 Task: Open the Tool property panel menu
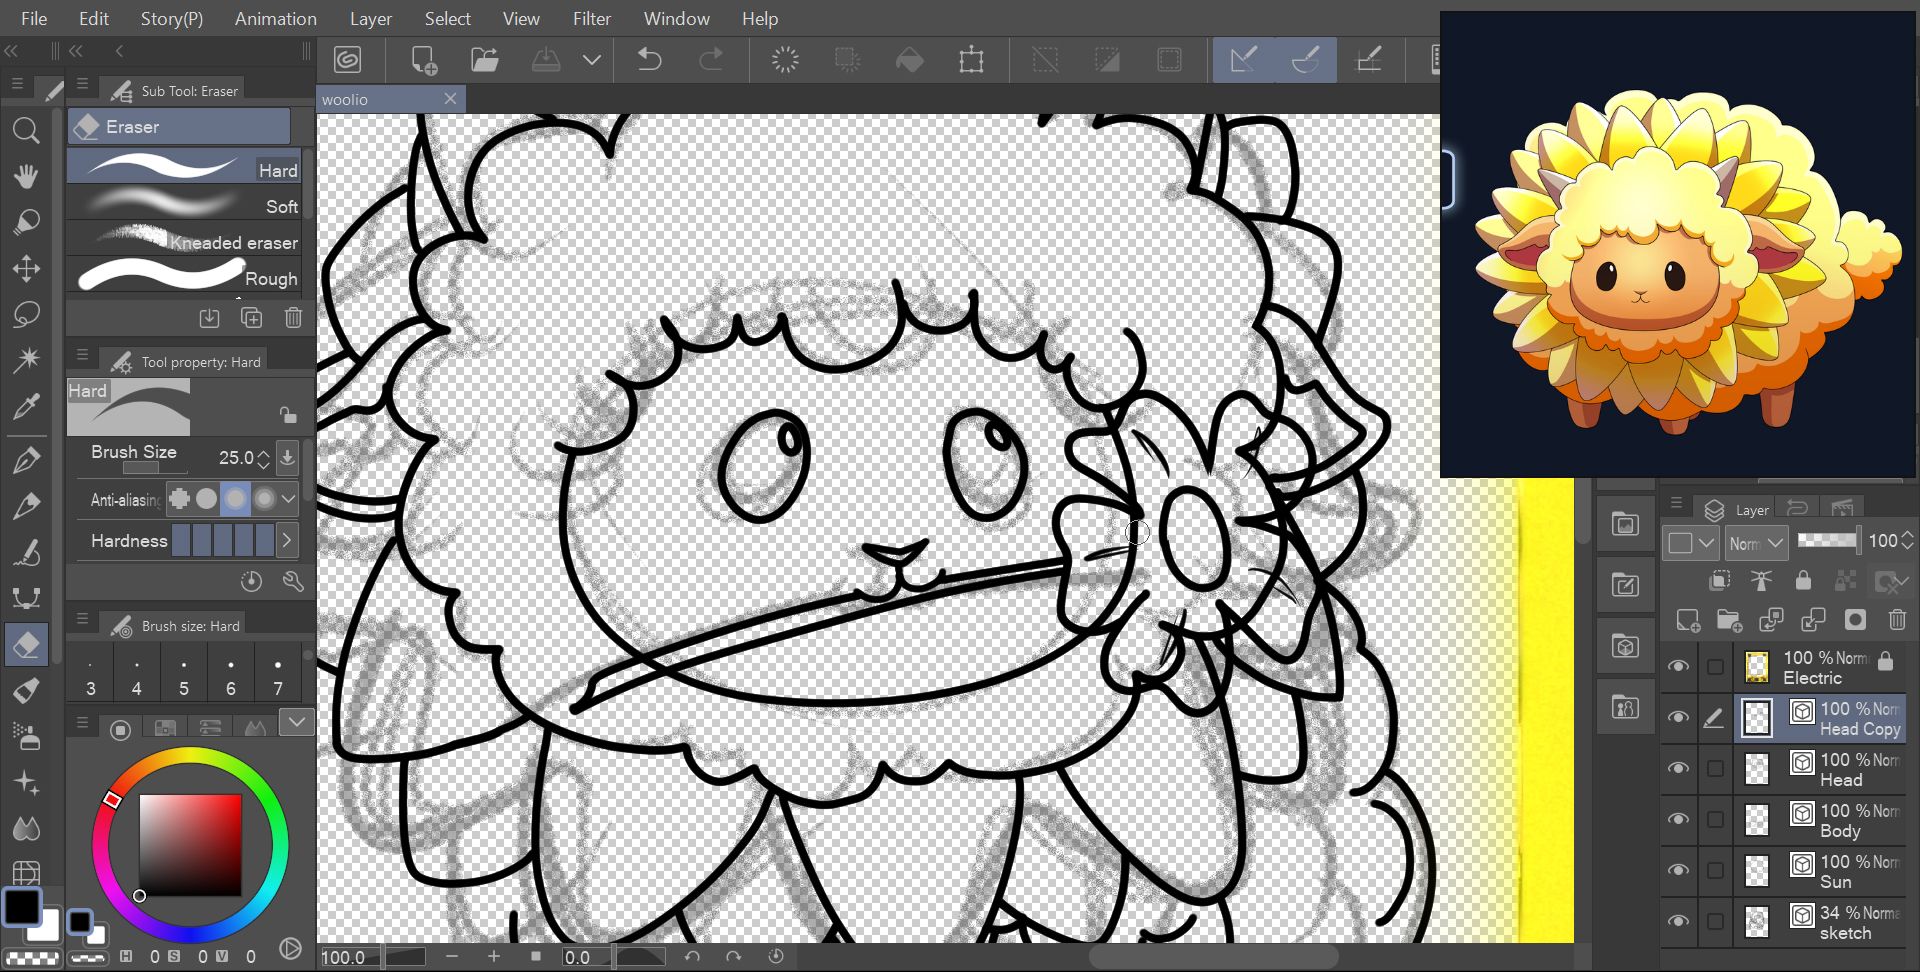pyautogui.click(x=82, y=355)
